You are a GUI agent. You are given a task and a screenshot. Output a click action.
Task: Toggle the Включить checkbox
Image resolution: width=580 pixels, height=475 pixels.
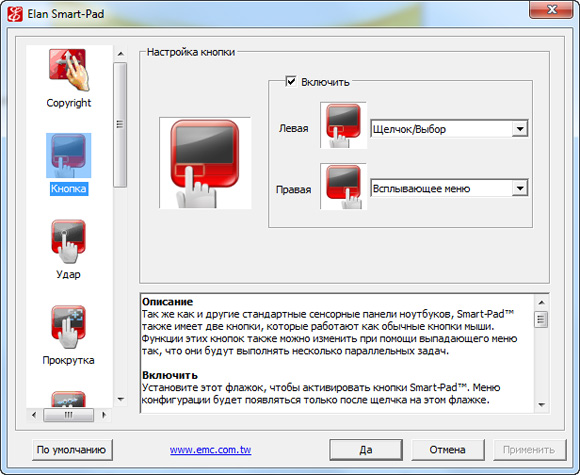point(291,81)
